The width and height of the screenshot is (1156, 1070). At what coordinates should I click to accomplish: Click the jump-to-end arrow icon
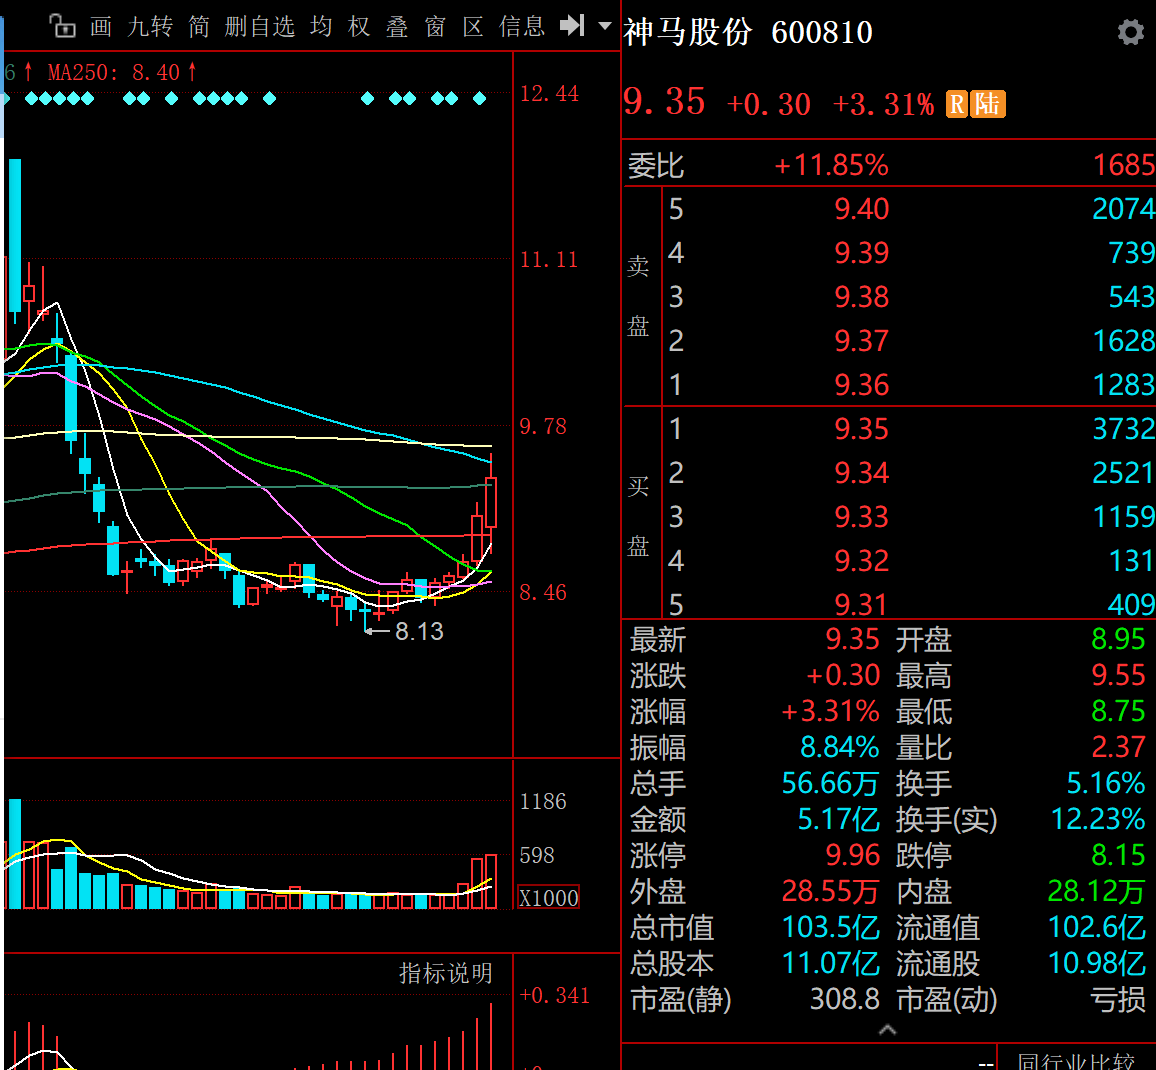(573, 26)
